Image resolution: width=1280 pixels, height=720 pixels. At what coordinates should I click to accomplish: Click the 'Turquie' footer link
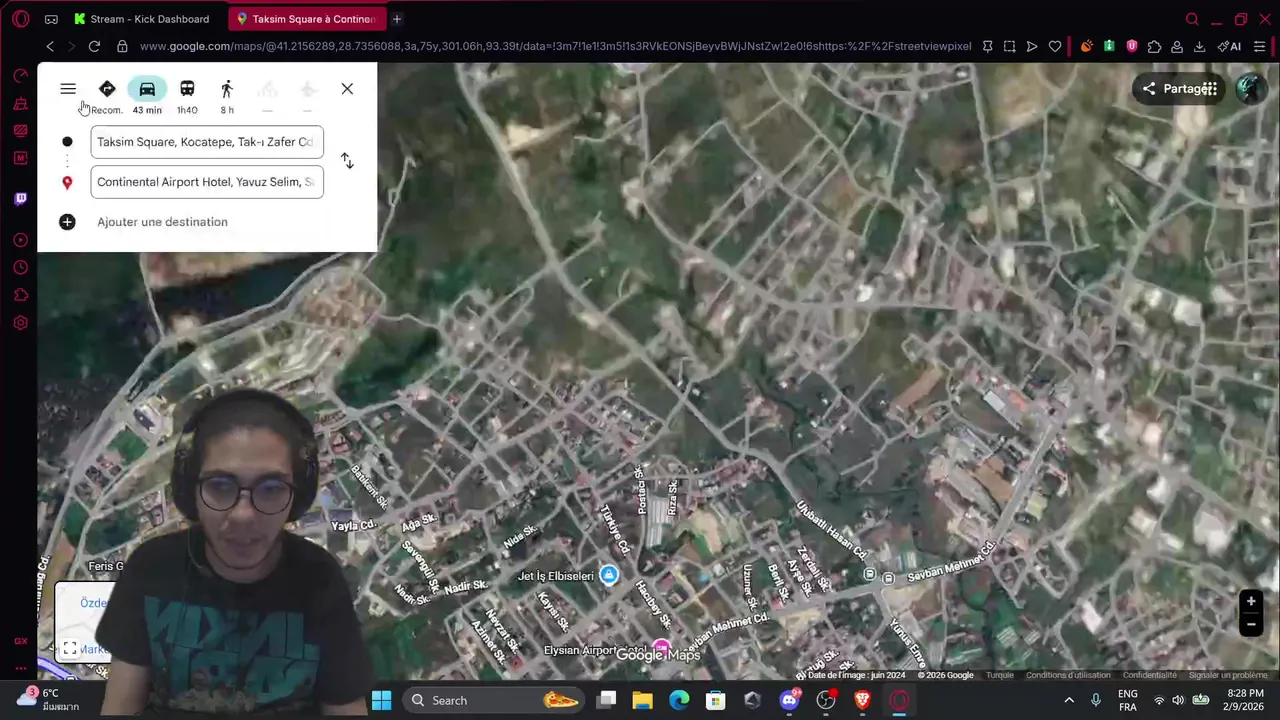pyautogui.click(x=1000, y=675)
